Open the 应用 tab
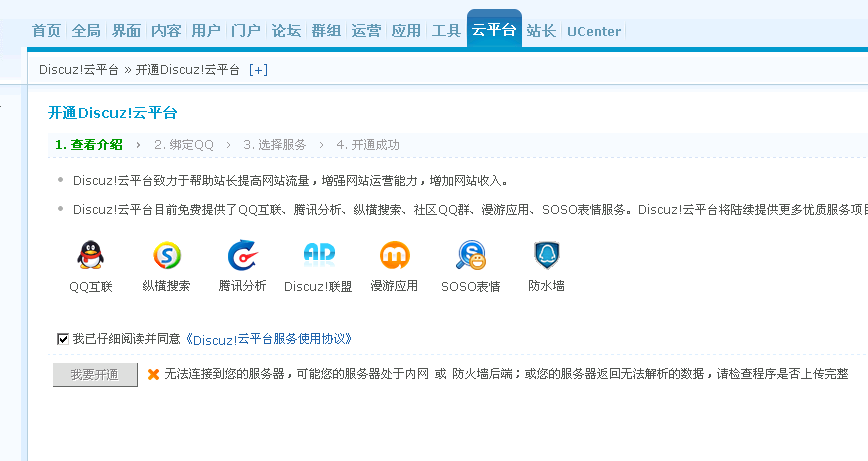 click(x=406, y=31)
